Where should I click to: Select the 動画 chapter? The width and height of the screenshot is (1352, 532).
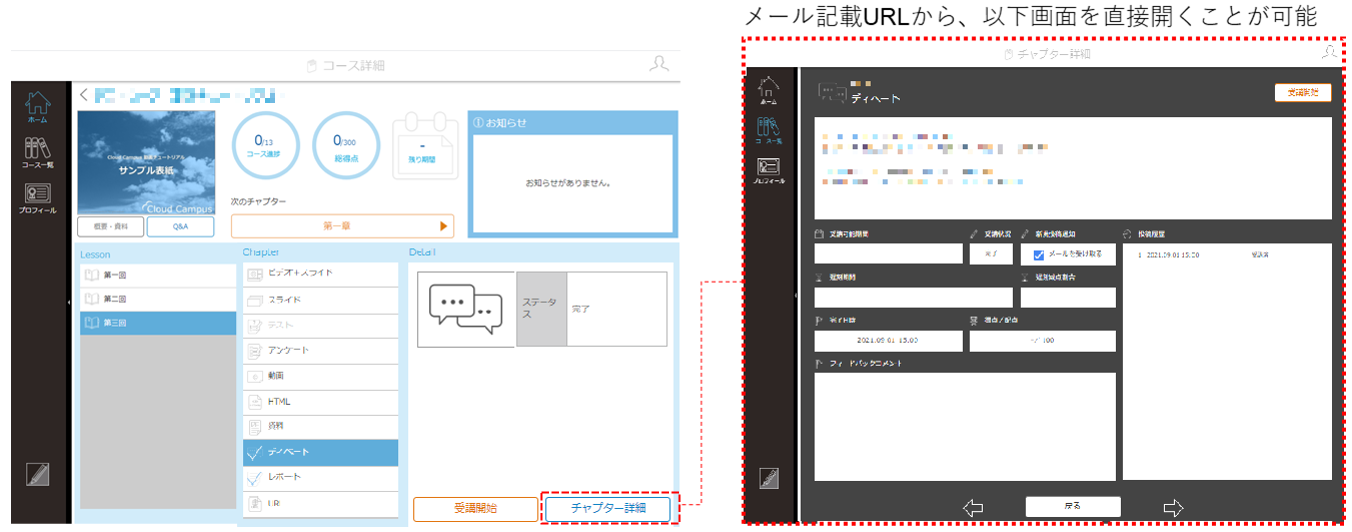pyautogui.click(x=320, y=376)
